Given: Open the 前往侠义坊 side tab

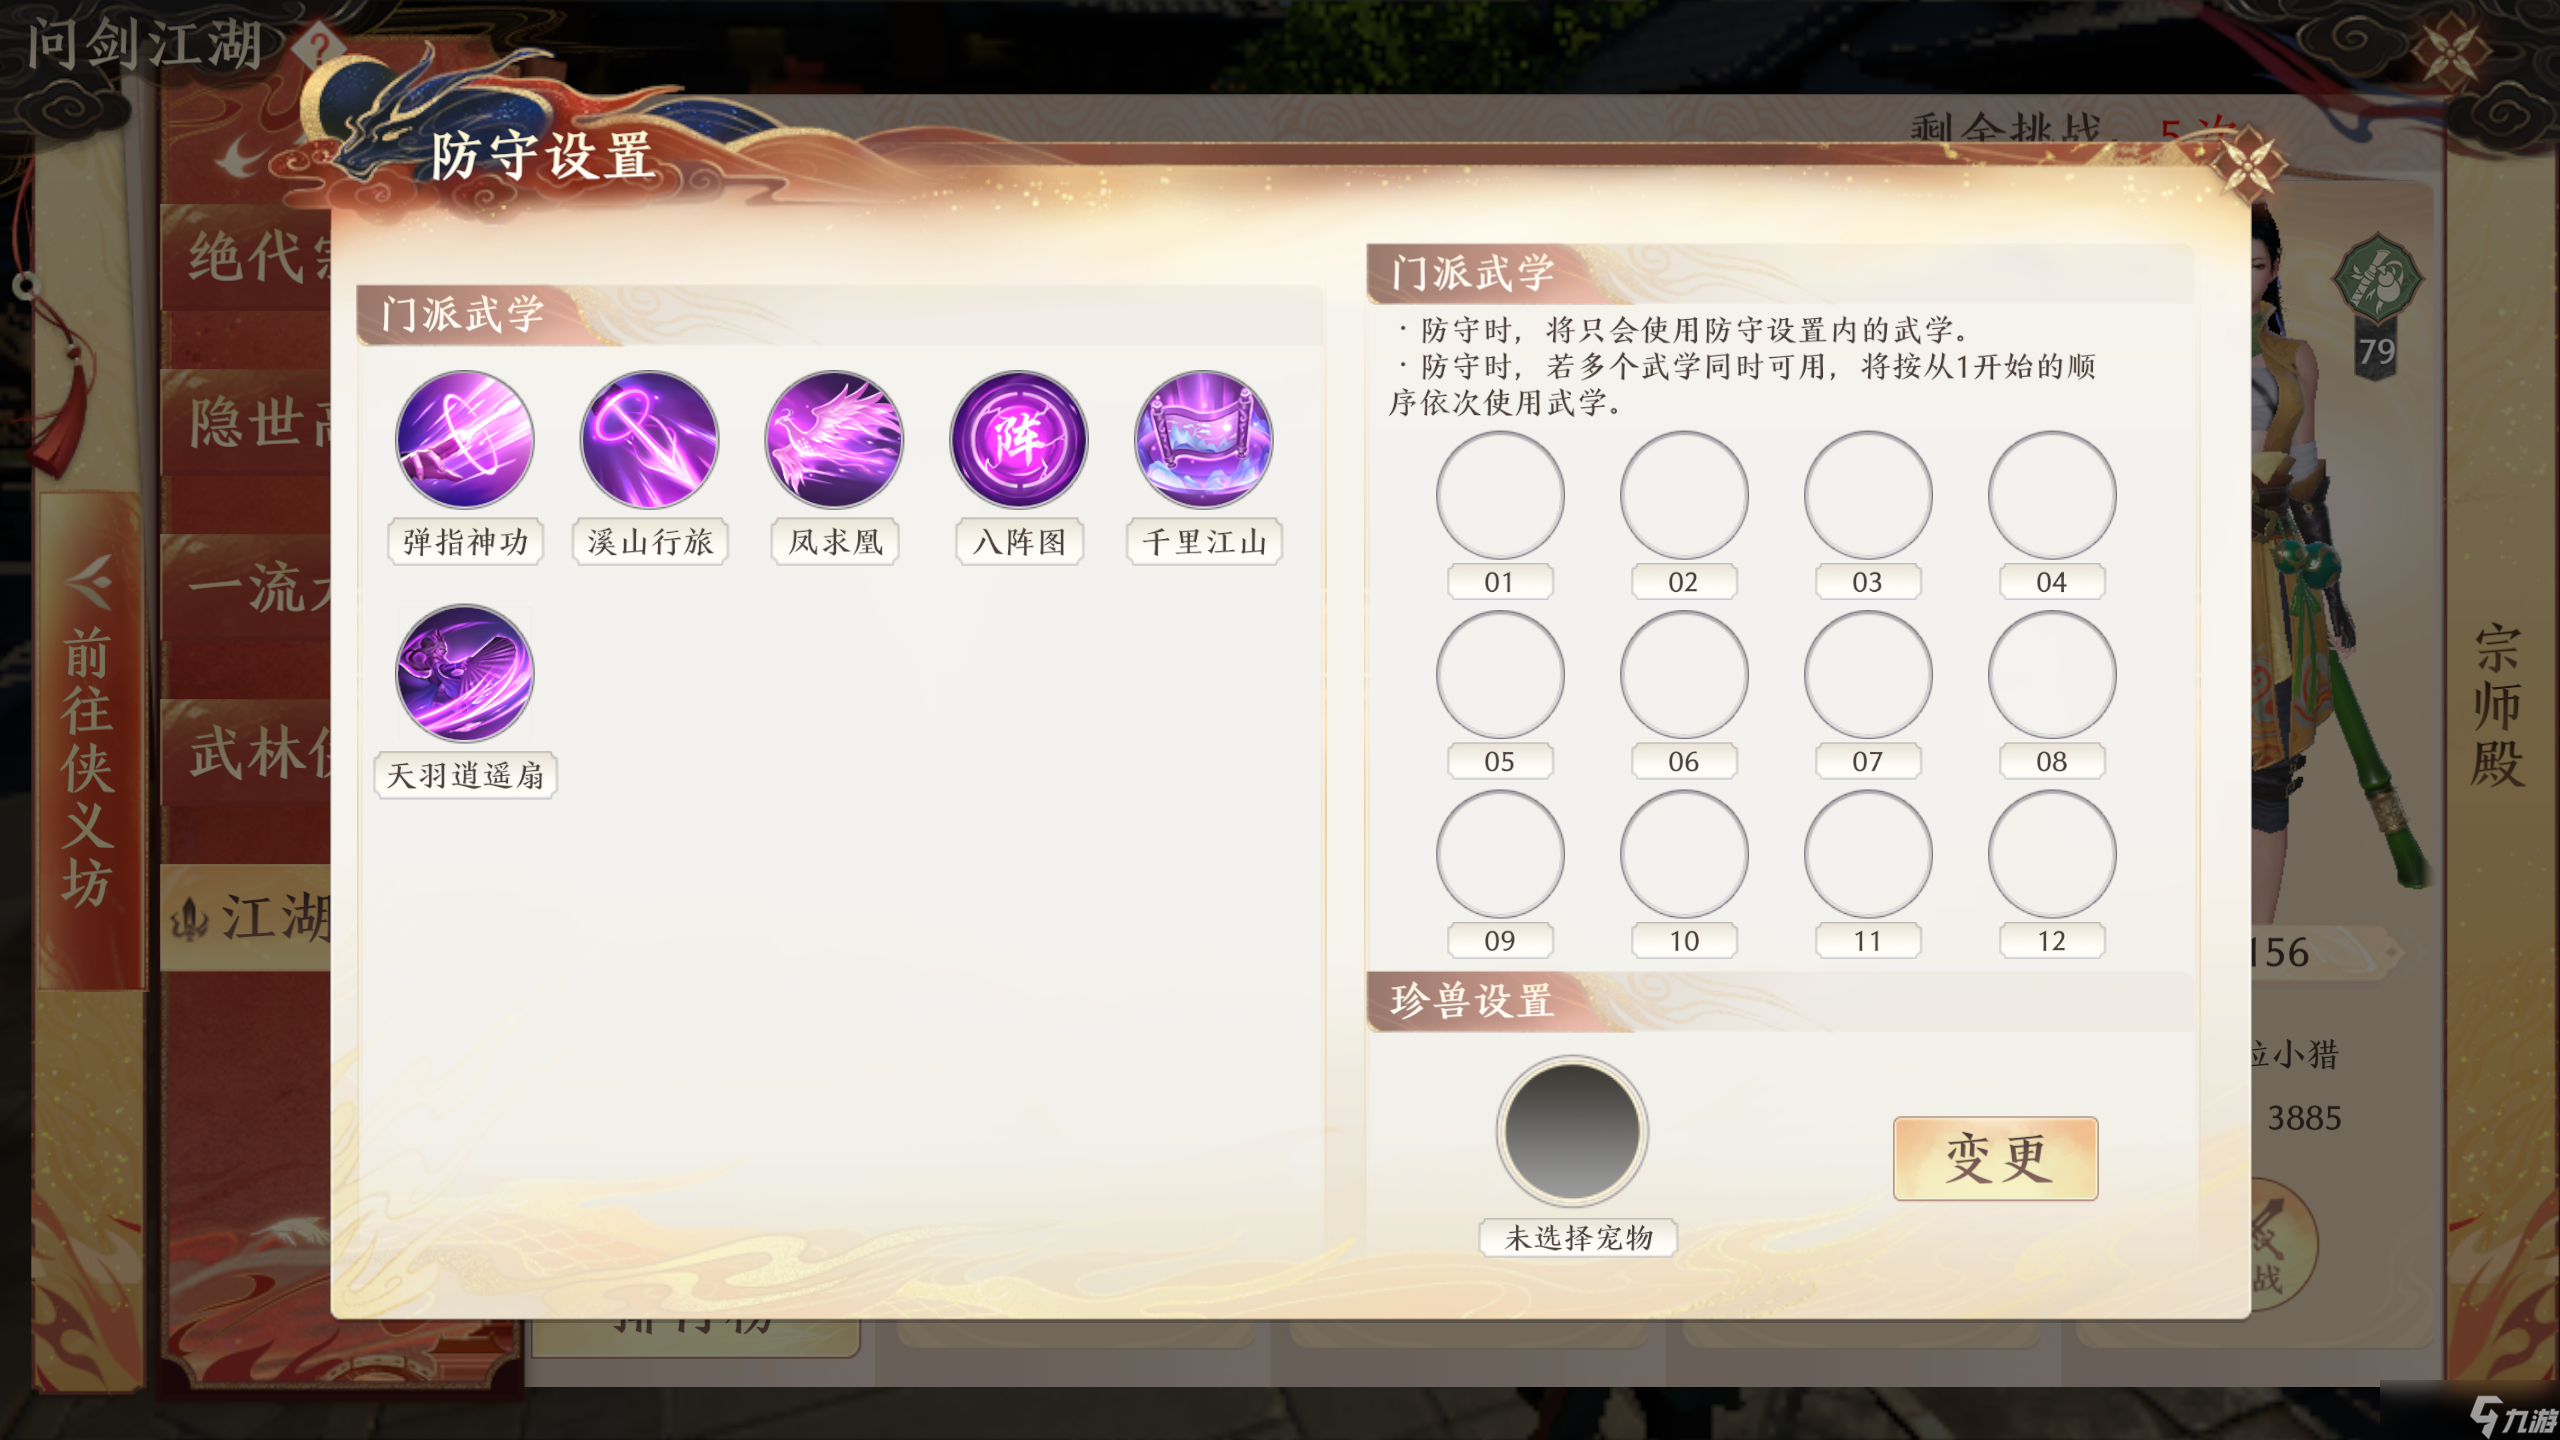Looking at the screenshot, I should click(x=90, y=740).
